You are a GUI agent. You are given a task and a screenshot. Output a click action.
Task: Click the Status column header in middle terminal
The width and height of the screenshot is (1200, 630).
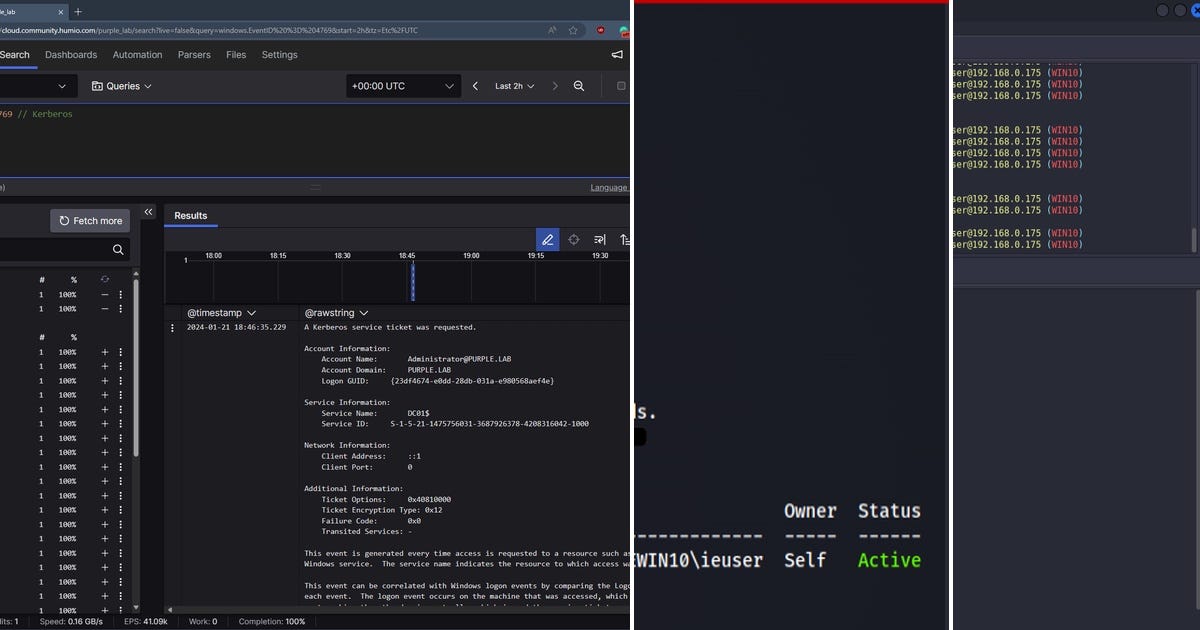(x=889, y=511)
